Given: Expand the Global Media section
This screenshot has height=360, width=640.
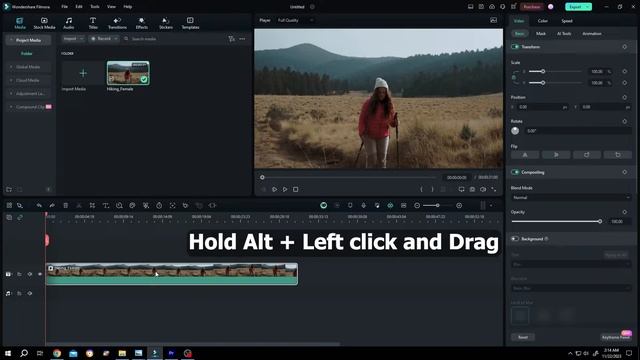Looking at the screenshot, I should click(x=28, y=67).
